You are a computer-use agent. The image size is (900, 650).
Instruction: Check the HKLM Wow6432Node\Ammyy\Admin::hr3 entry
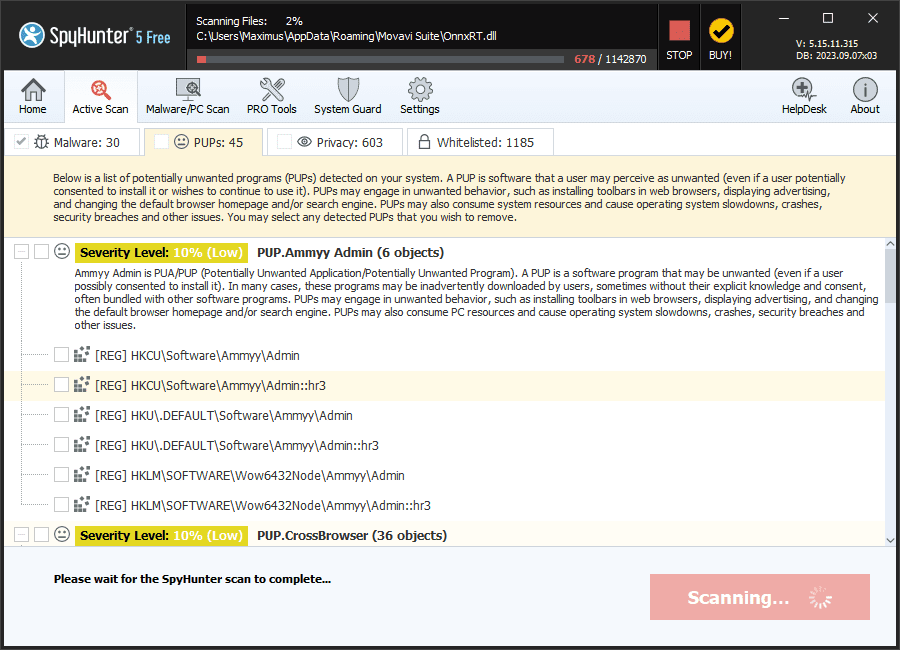[61, 504]
